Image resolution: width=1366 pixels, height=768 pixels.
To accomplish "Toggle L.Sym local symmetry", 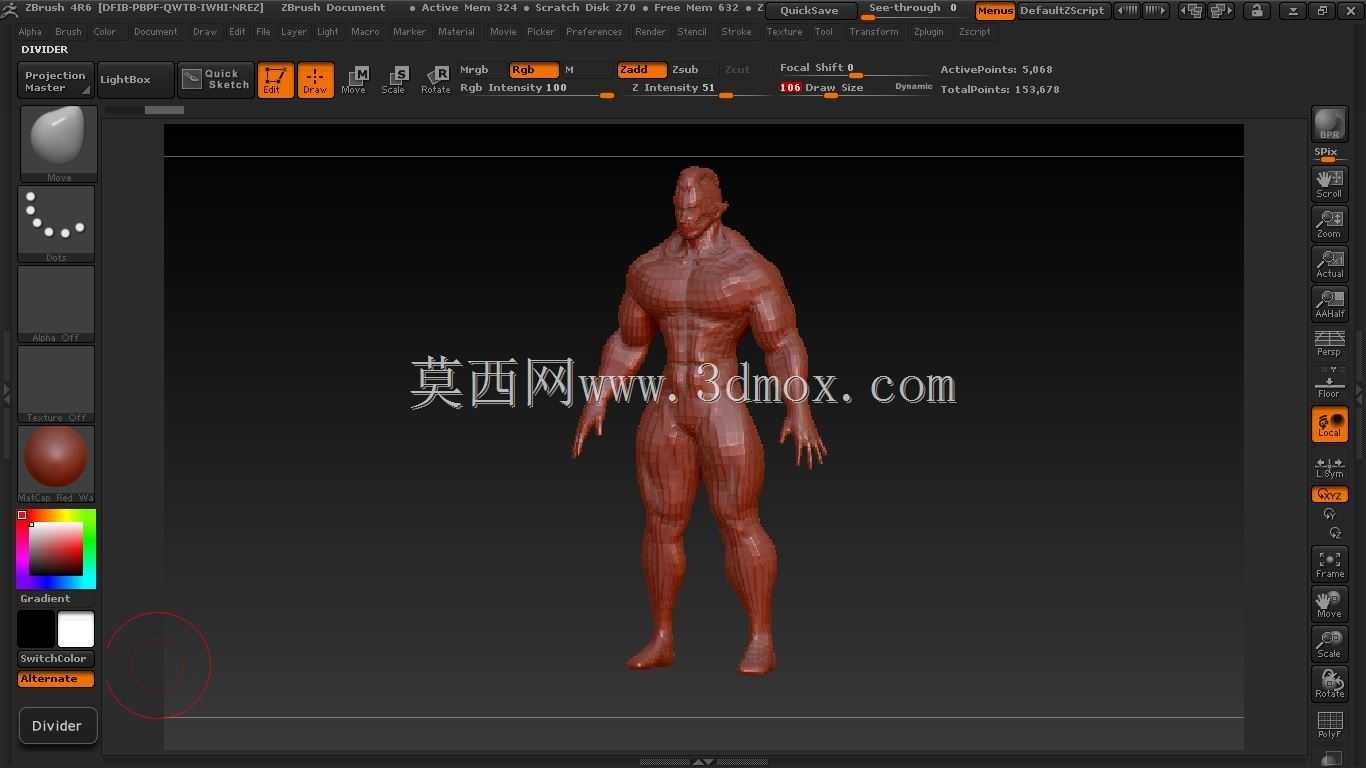I will tap(1329, 467).
